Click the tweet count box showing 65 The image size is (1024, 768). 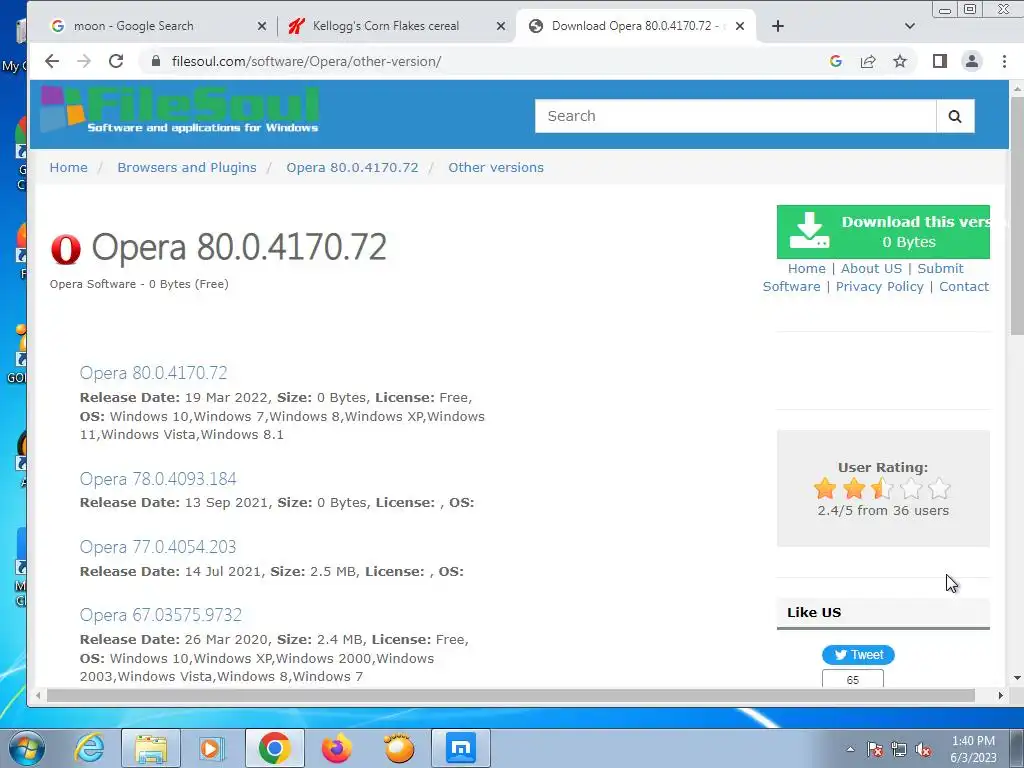(x=853, y=679)
